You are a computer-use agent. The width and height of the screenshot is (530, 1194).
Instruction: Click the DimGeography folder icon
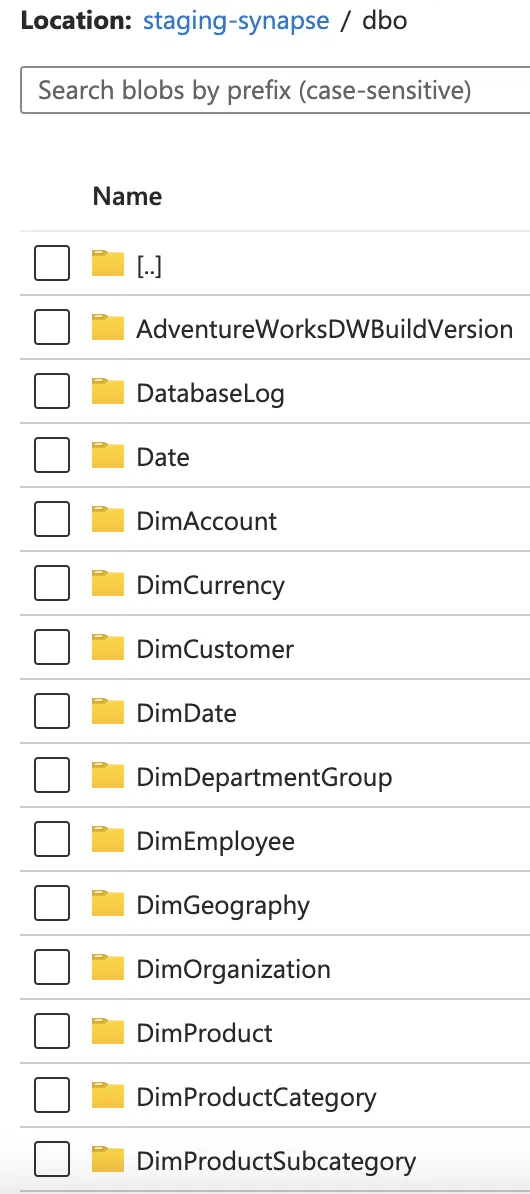[x=107, y=903]
